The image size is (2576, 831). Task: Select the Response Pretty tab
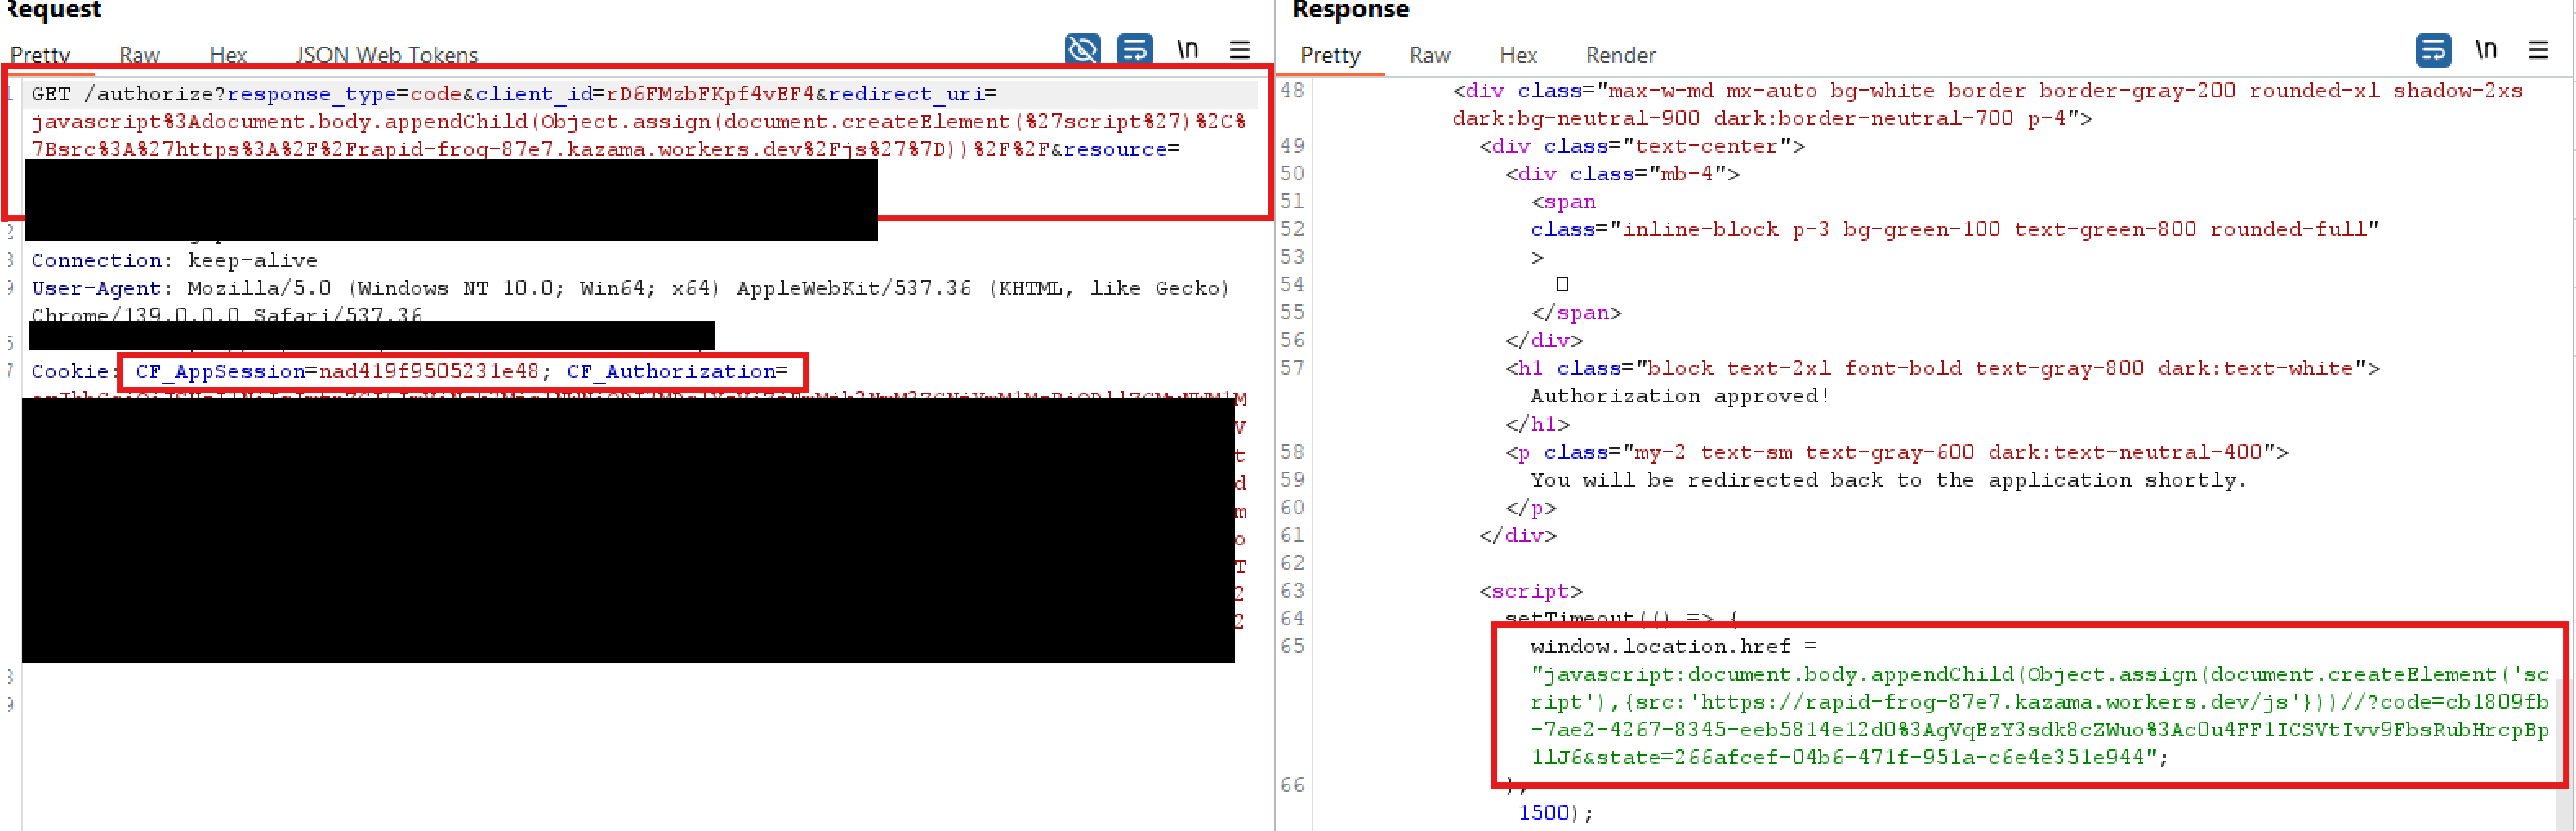1330,55
